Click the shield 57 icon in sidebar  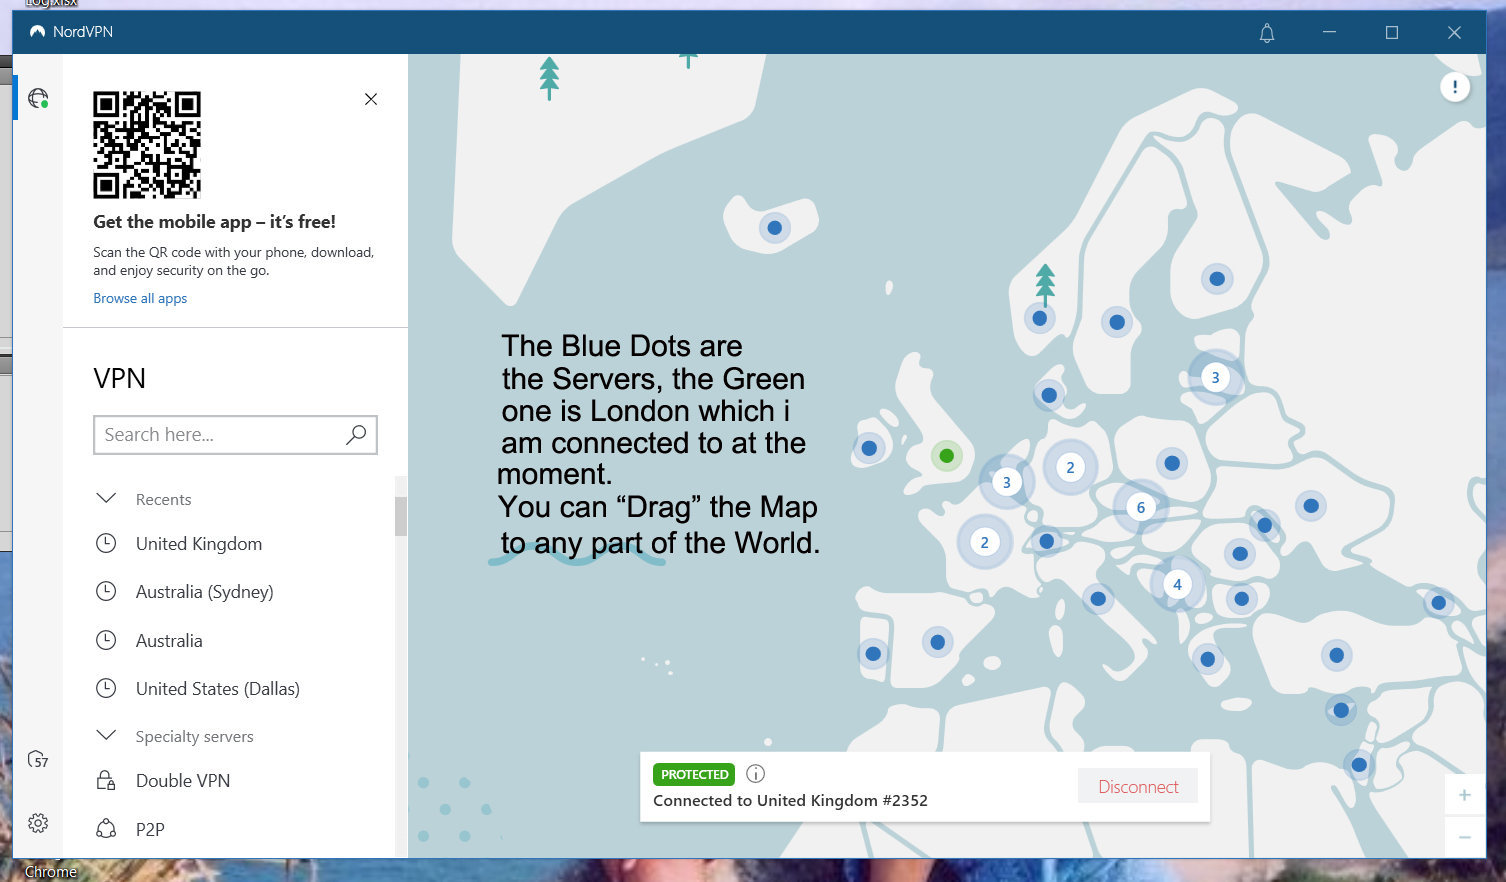pos(38,760)
